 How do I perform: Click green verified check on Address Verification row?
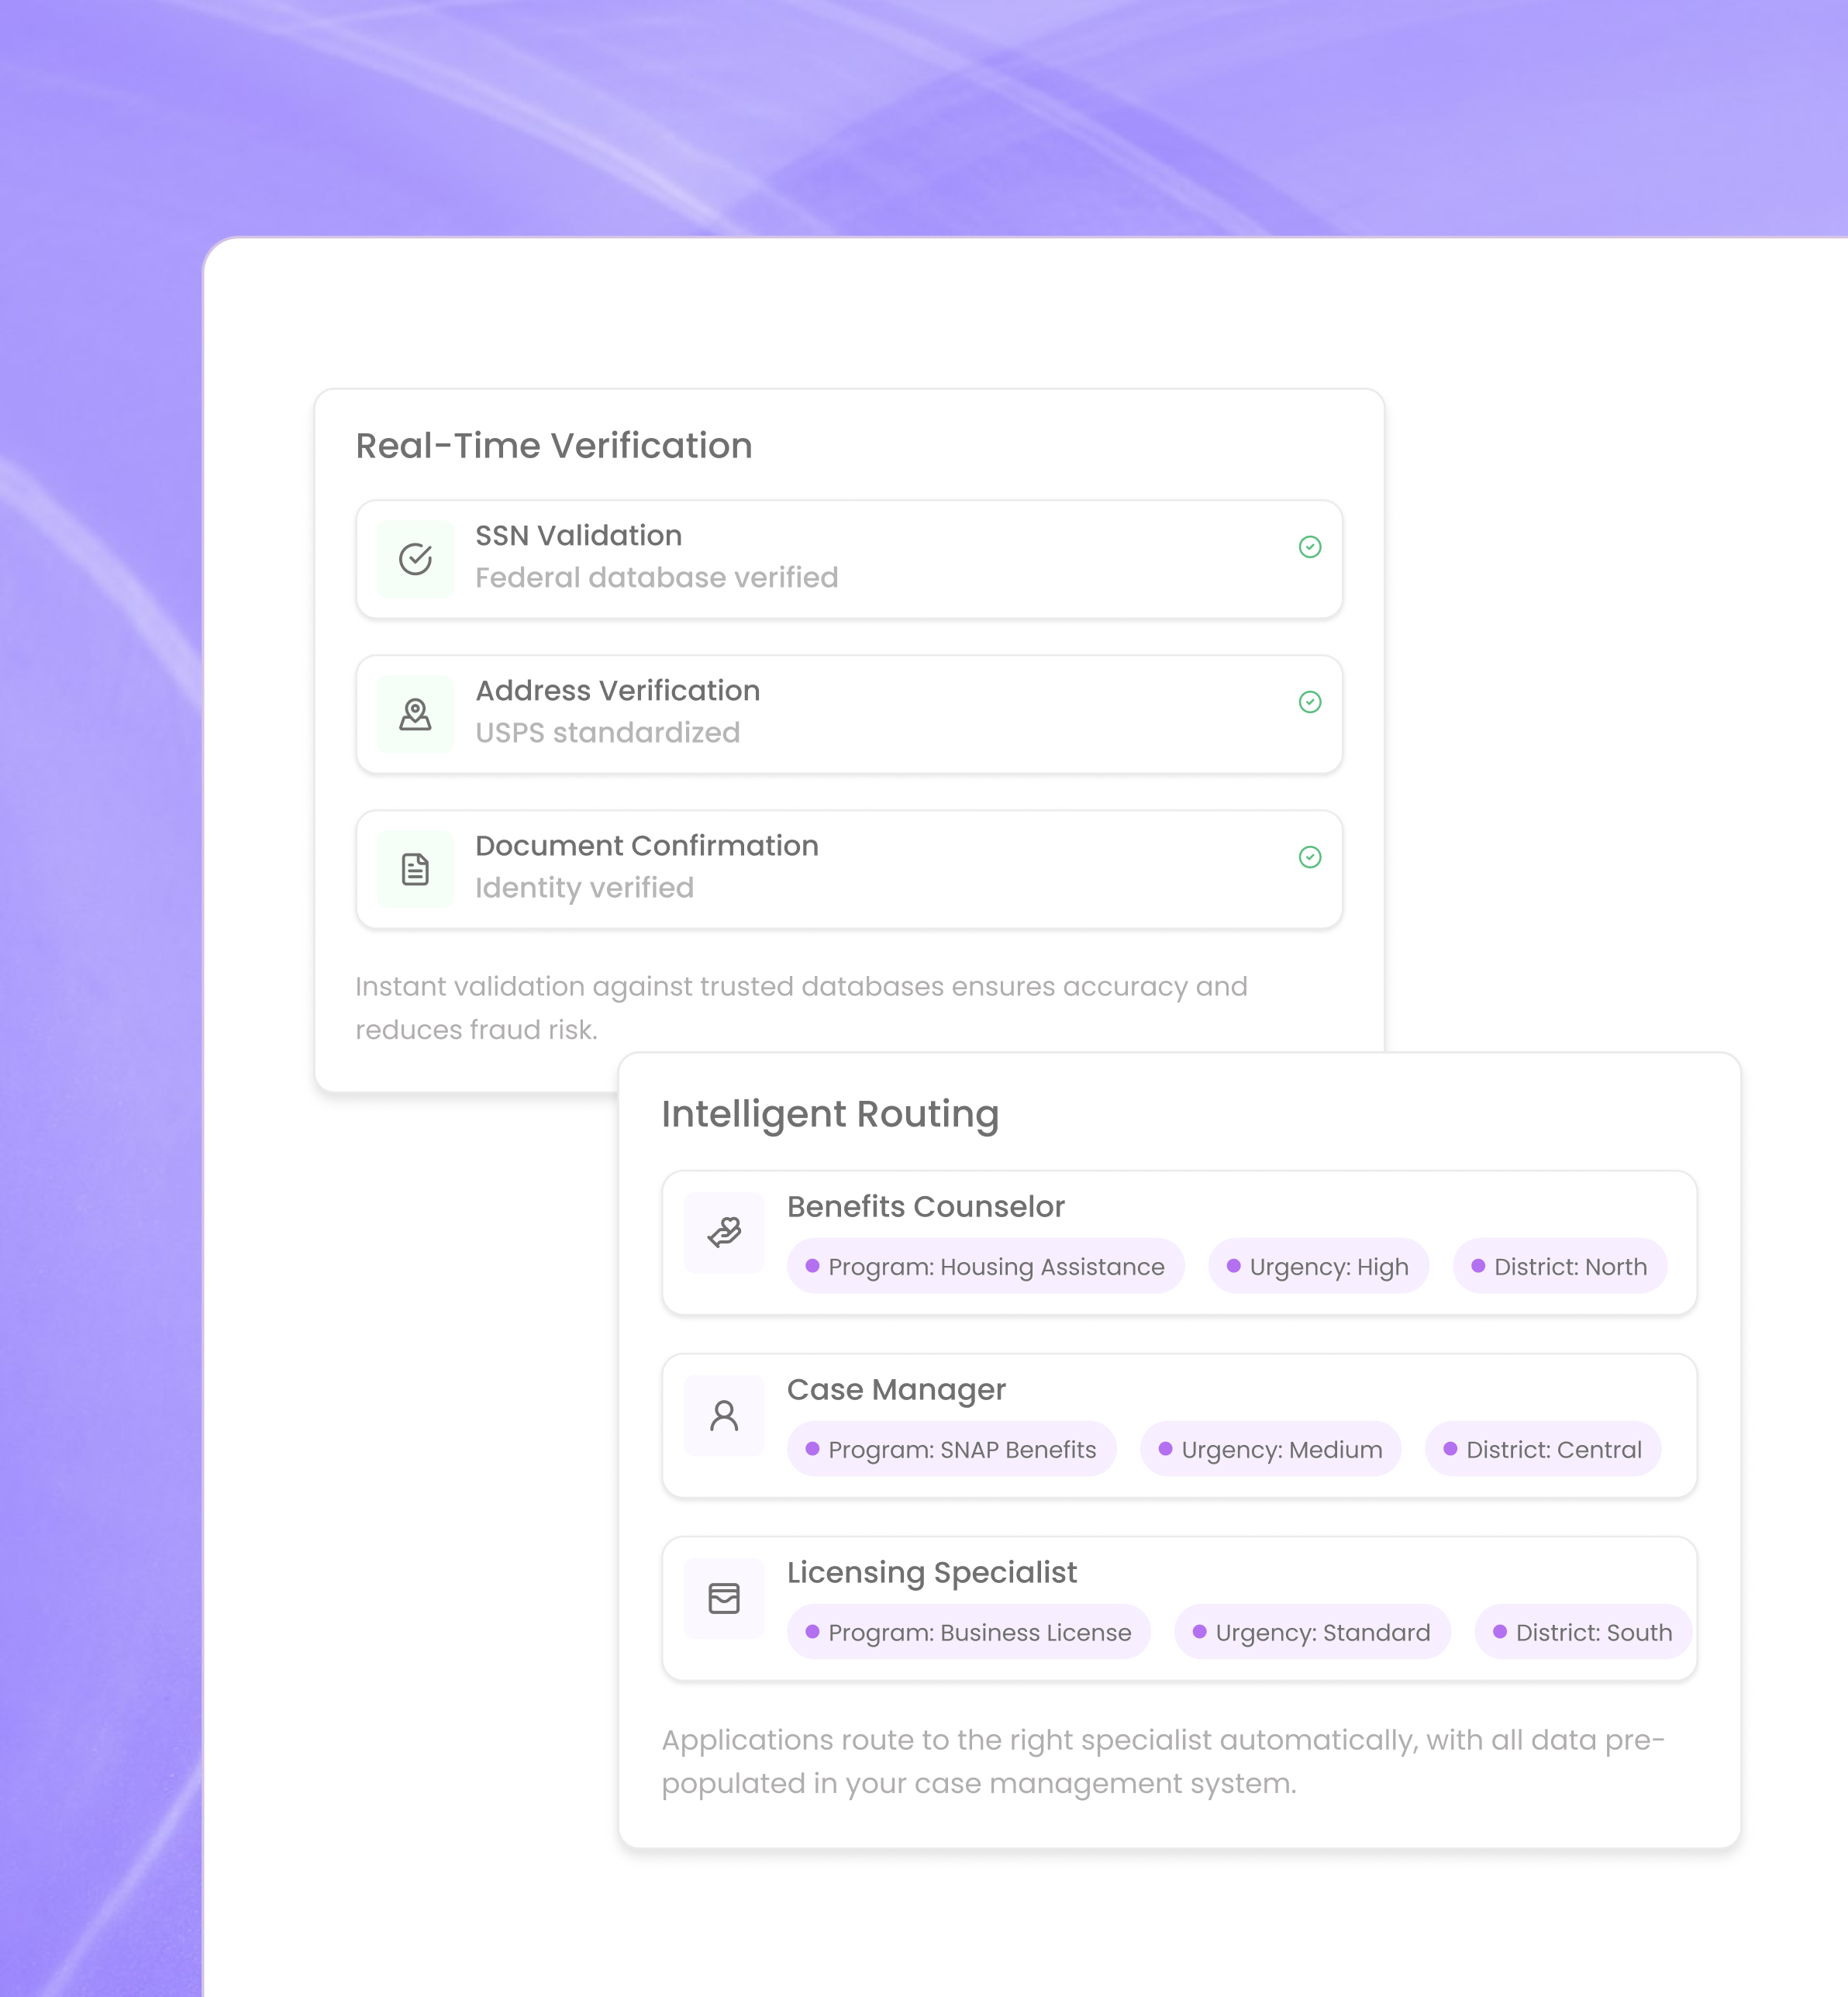(1309, 702)
